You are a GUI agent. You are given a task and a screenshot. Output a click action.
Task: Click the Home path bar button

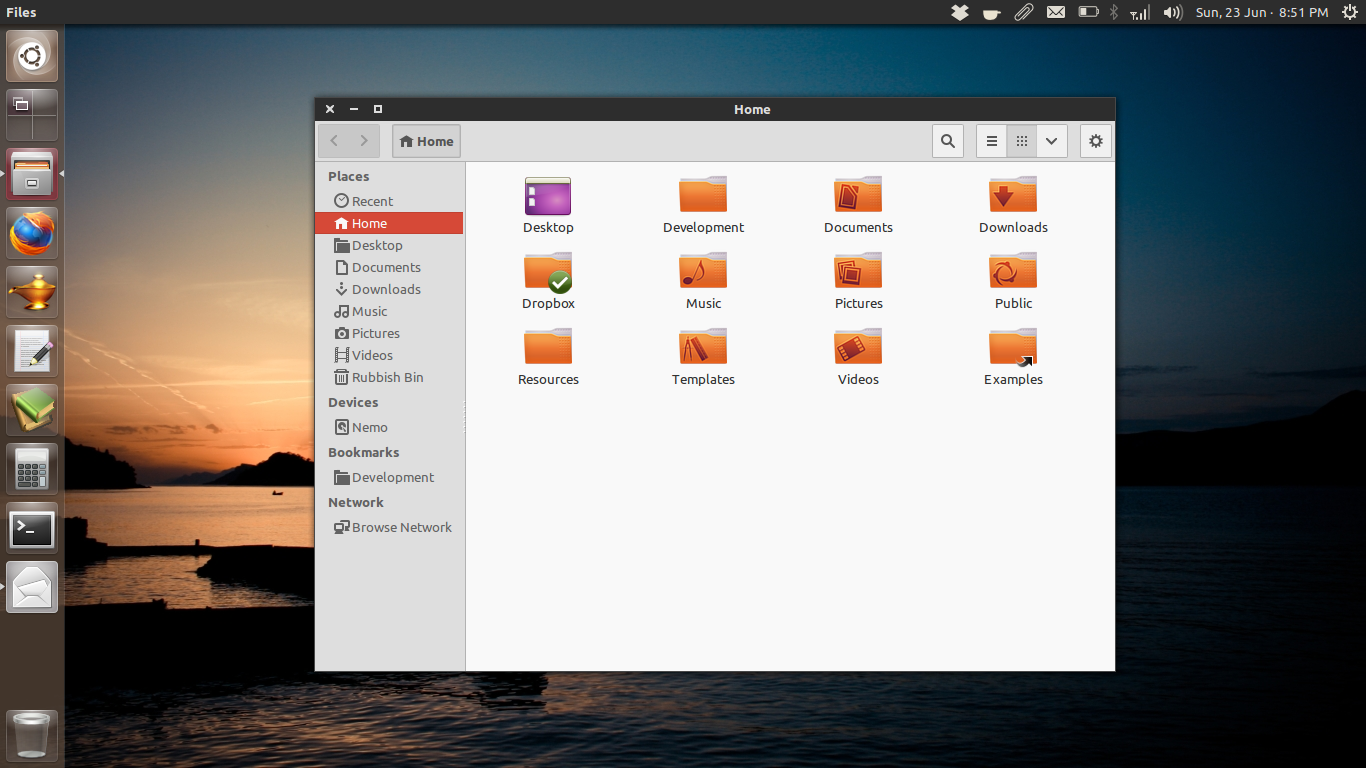(x=427, y=141)
